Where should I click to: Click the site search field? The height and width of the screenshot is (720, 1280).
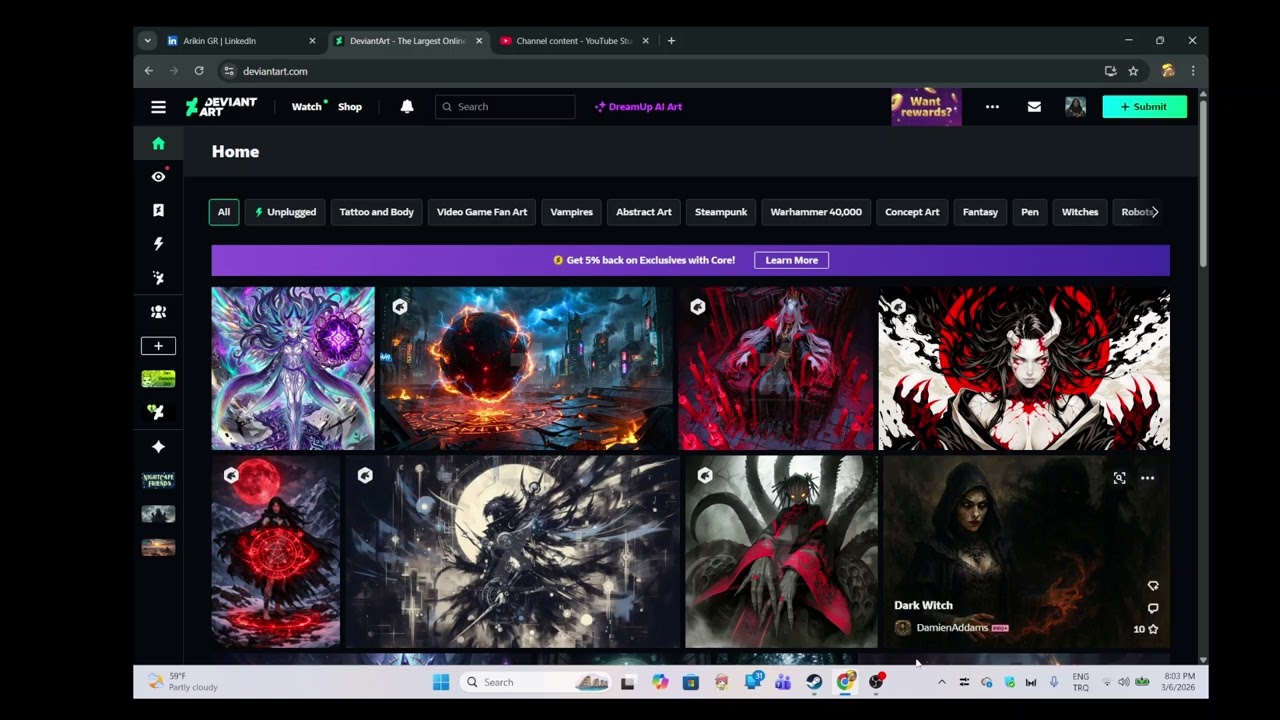[505, 107]
